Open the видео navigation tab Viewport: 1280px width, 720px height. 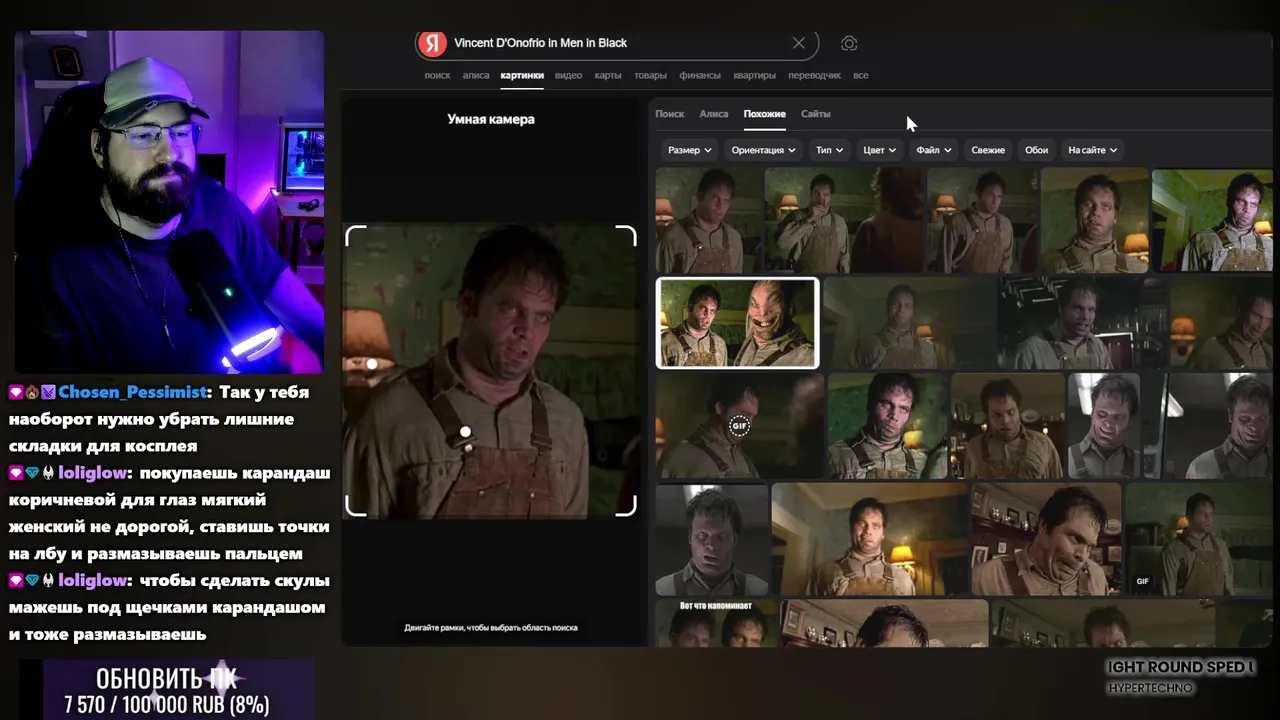click(x=568, y=75)
